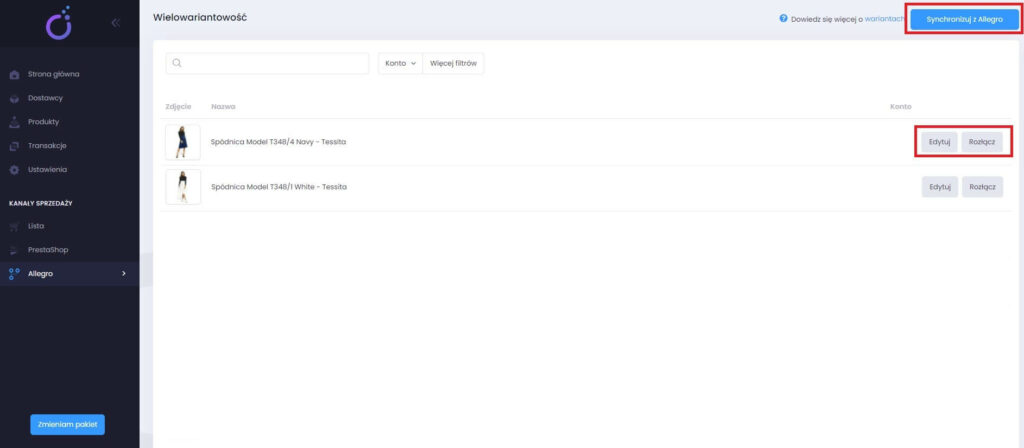
Task: Collapse the sidebar with double-chevron icon
Action: coord(116,23)
